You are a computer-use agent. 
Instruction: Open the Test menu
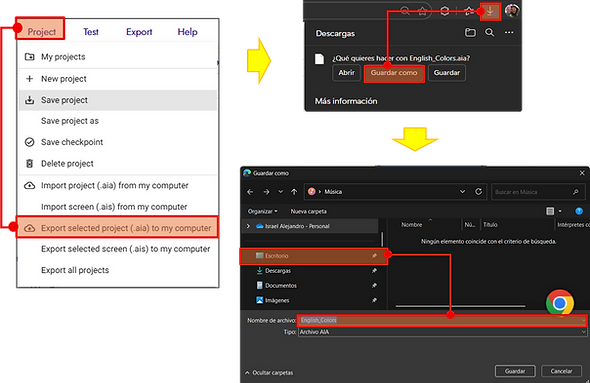(91, 32)
